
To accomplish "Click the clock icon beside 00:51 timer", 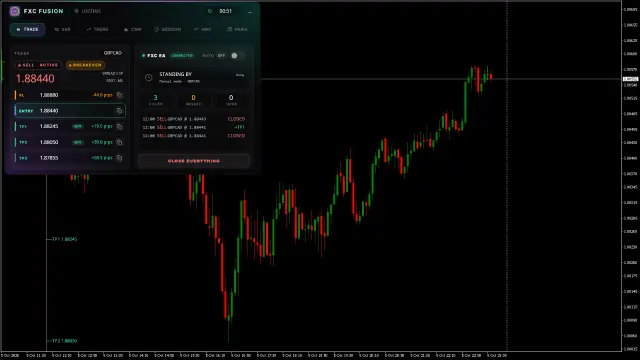I will click(x=210, y=11).
